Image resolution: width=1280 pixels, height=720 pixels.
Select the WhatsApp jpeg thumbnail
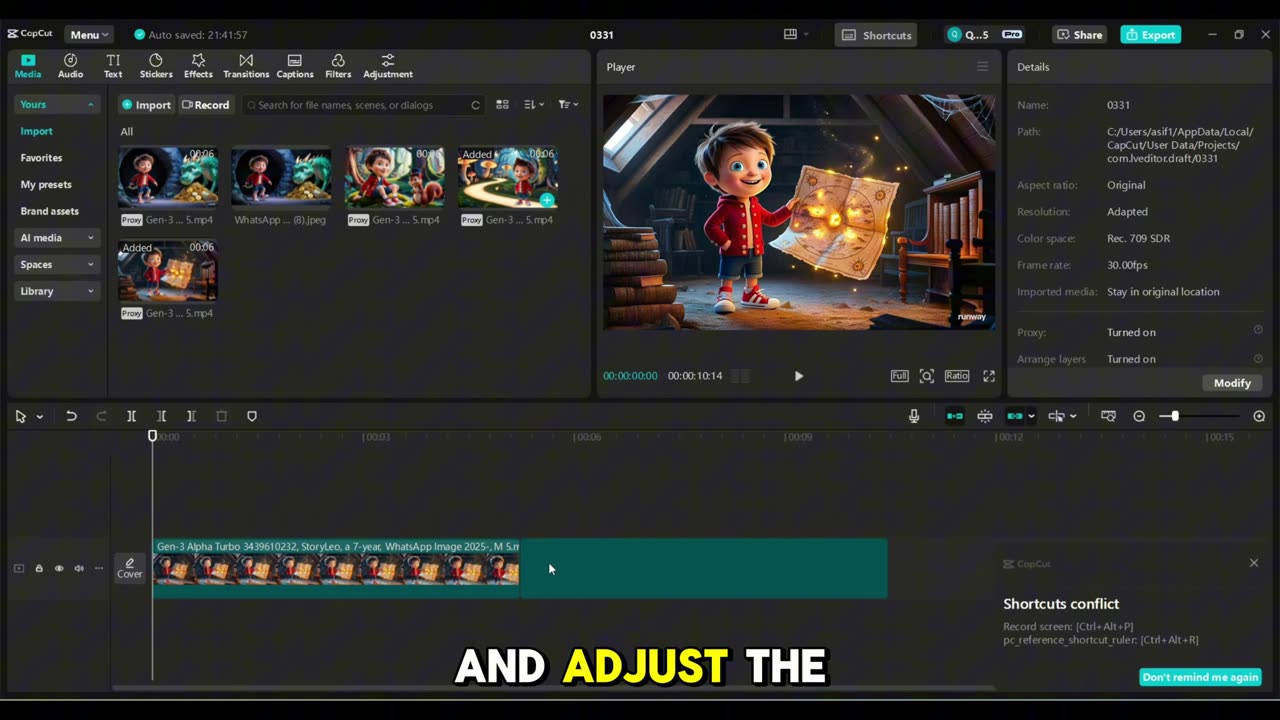[x=281, y=178]
